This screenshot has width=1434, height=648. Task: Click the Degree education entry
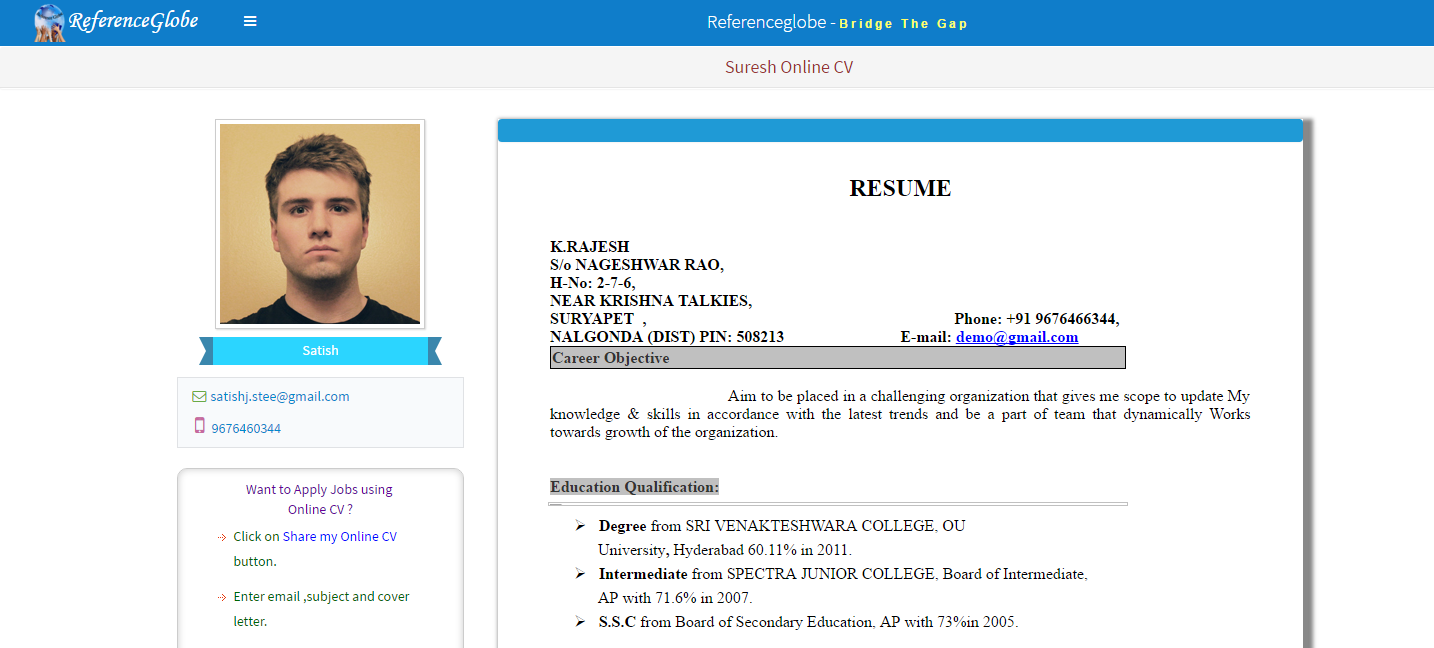(x=782, y=538)
